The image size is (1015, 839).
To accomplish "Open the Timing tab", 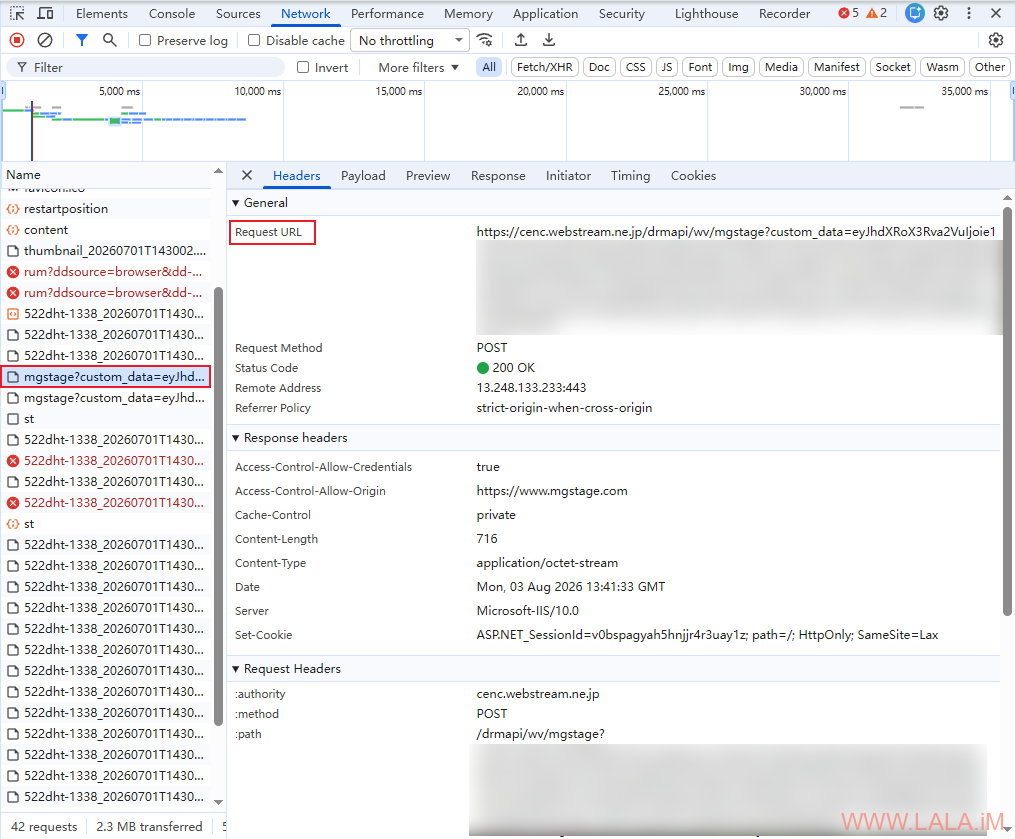I will coord(630,175).
